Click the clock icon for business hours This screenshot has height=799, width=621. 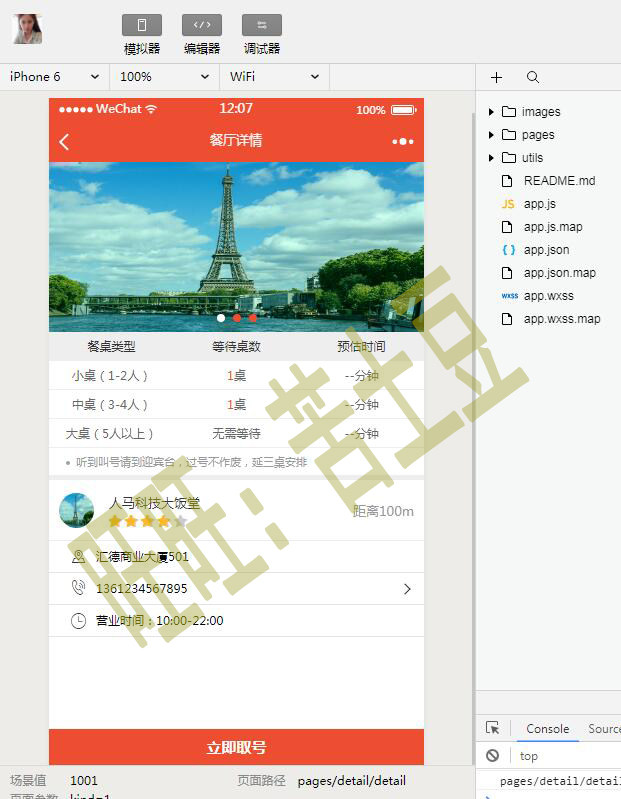78,621
